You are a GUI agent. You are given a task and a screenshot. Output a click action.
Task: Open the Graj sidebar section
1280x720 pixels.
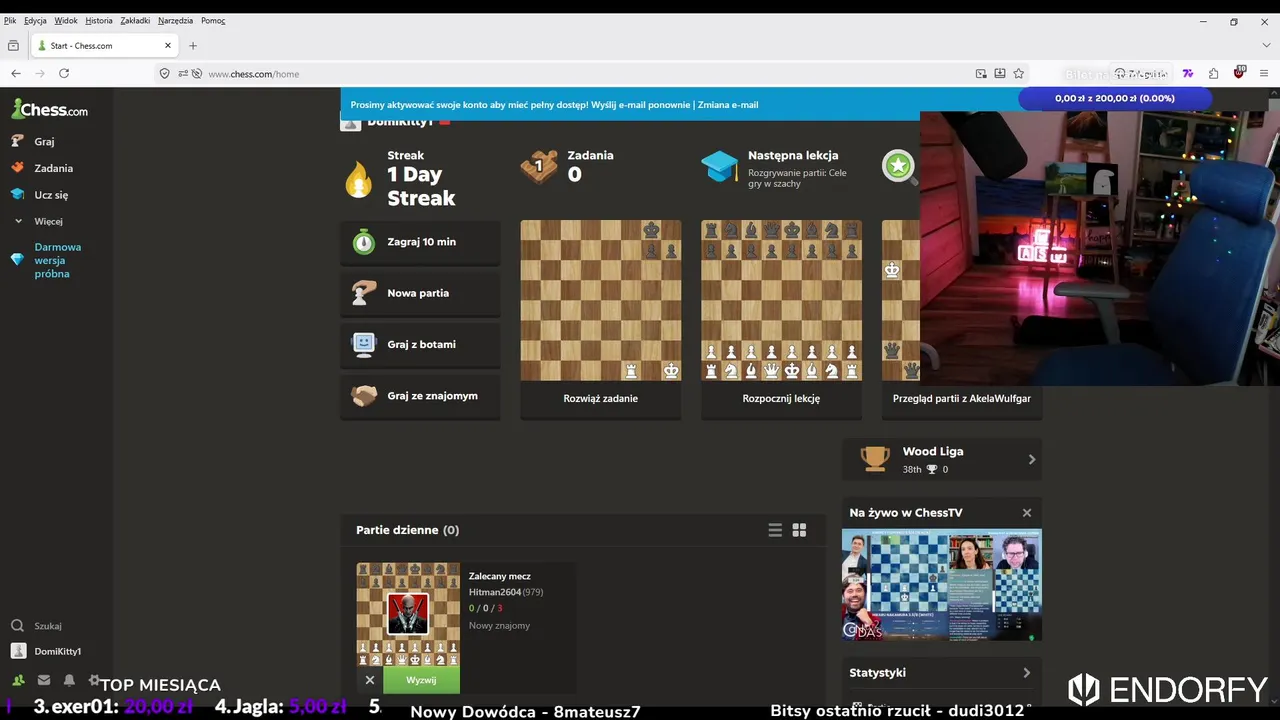point(44,142)
